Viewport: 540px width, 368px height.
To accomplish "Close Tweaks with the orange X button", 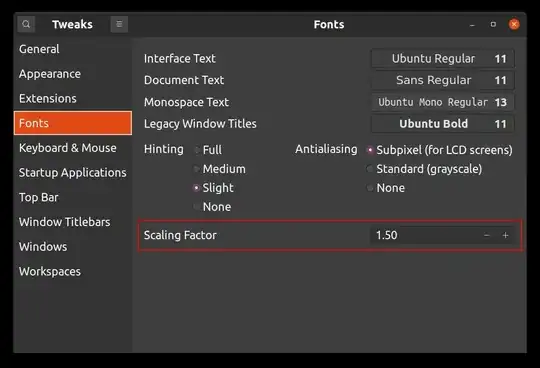I will [514, 24].
